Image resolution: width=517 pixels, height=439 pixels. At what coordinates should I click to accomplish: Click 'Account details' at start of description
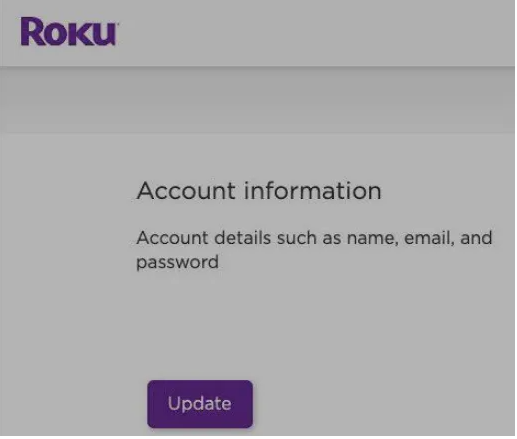(x=204, y=238)
